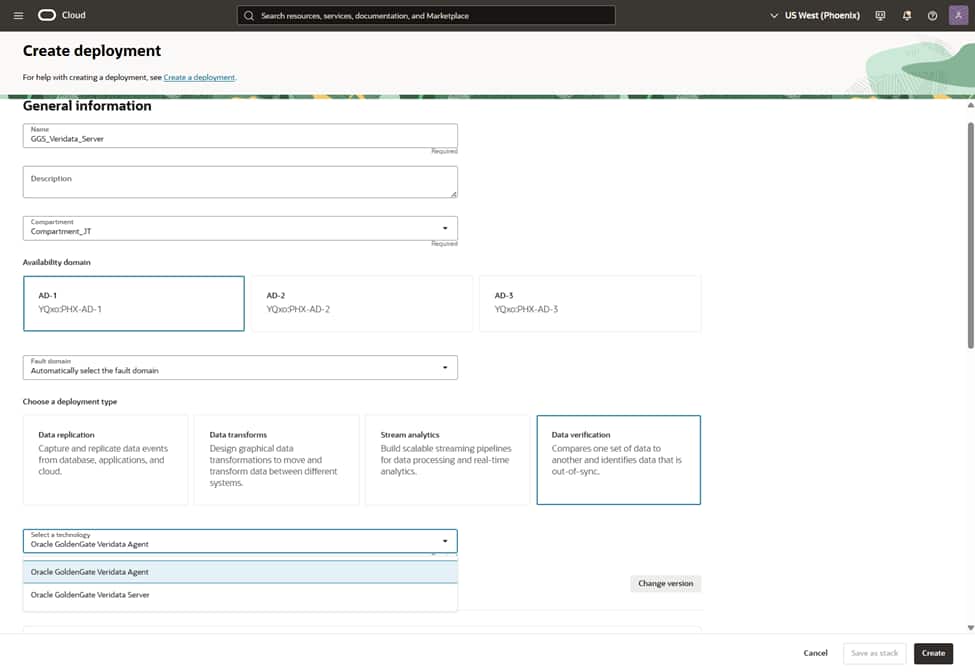This screenshot has width=975, height=672.
Task: Click the Cancel button
Action: coord(815,653)
